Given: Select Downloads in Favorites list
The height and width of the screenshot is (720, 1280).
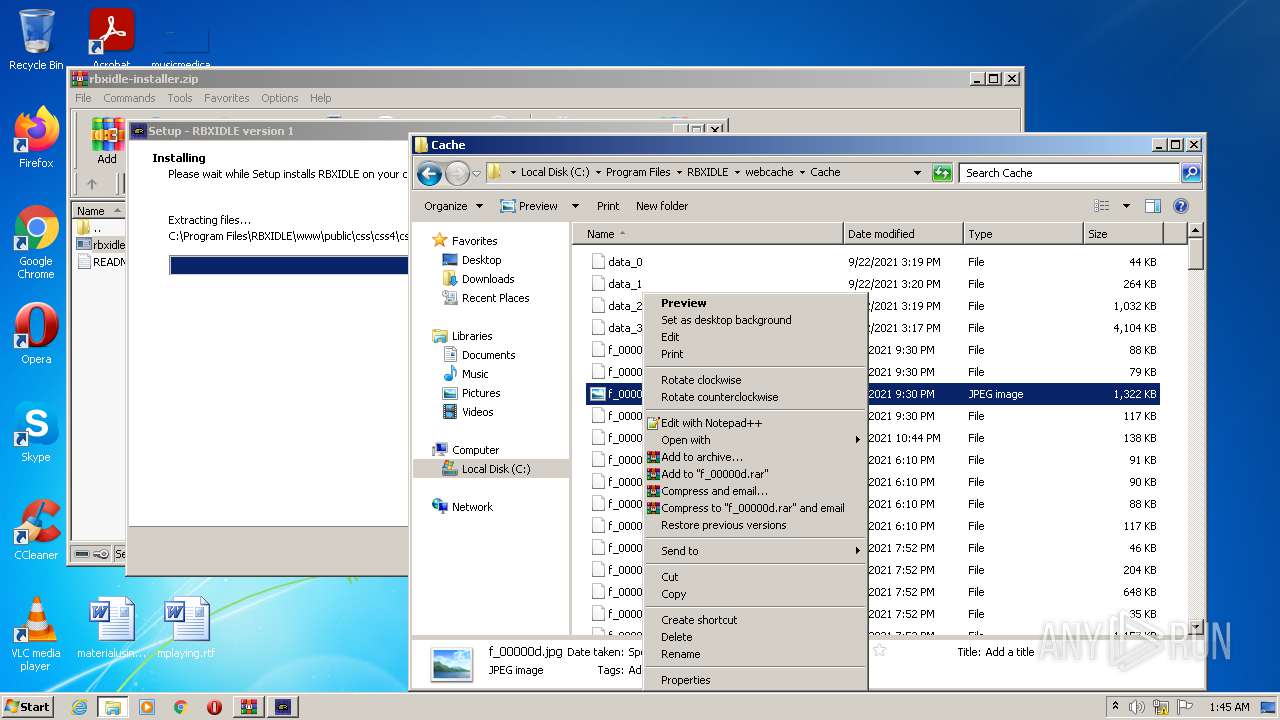Looking at the screenshot, I should tap(488, 279).
